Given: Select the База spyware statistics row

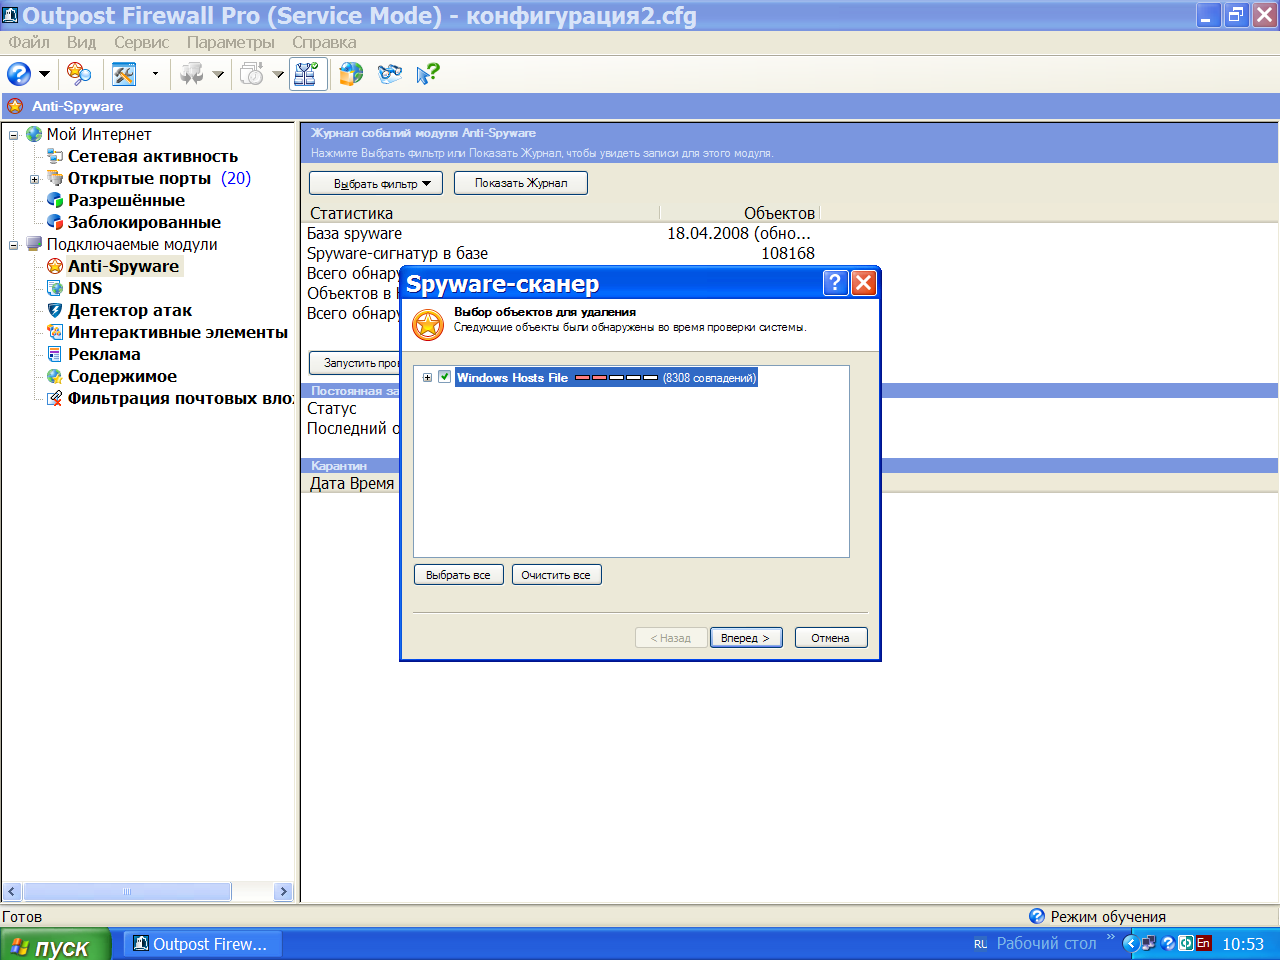Looking at the screenshot, I should 560,233.
